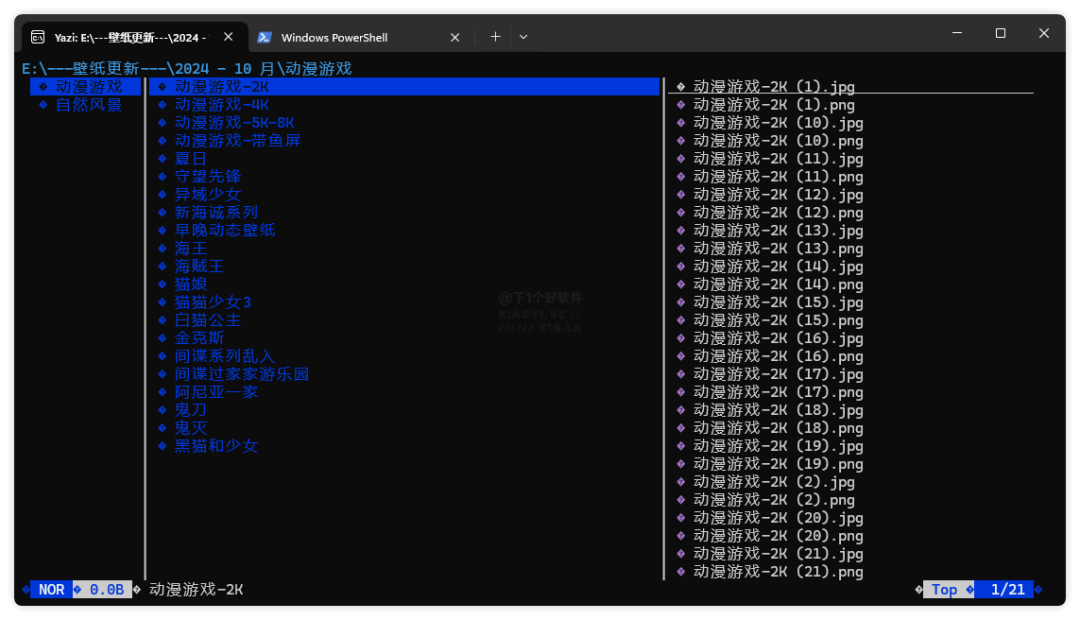Switch to the Yazi tab
The height and width of the screenshot is (620, 1080).
coord(130,37)
